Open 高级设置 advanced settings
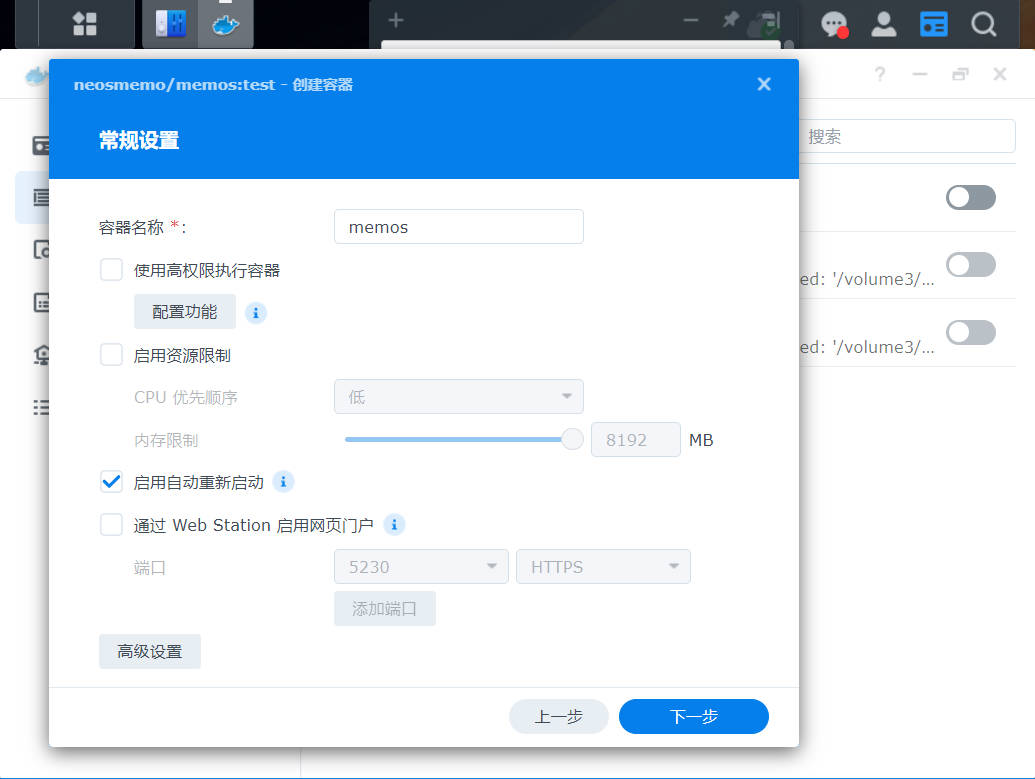Image resolution: width=1035 pixels, height=779 pixels. point(150,652)
